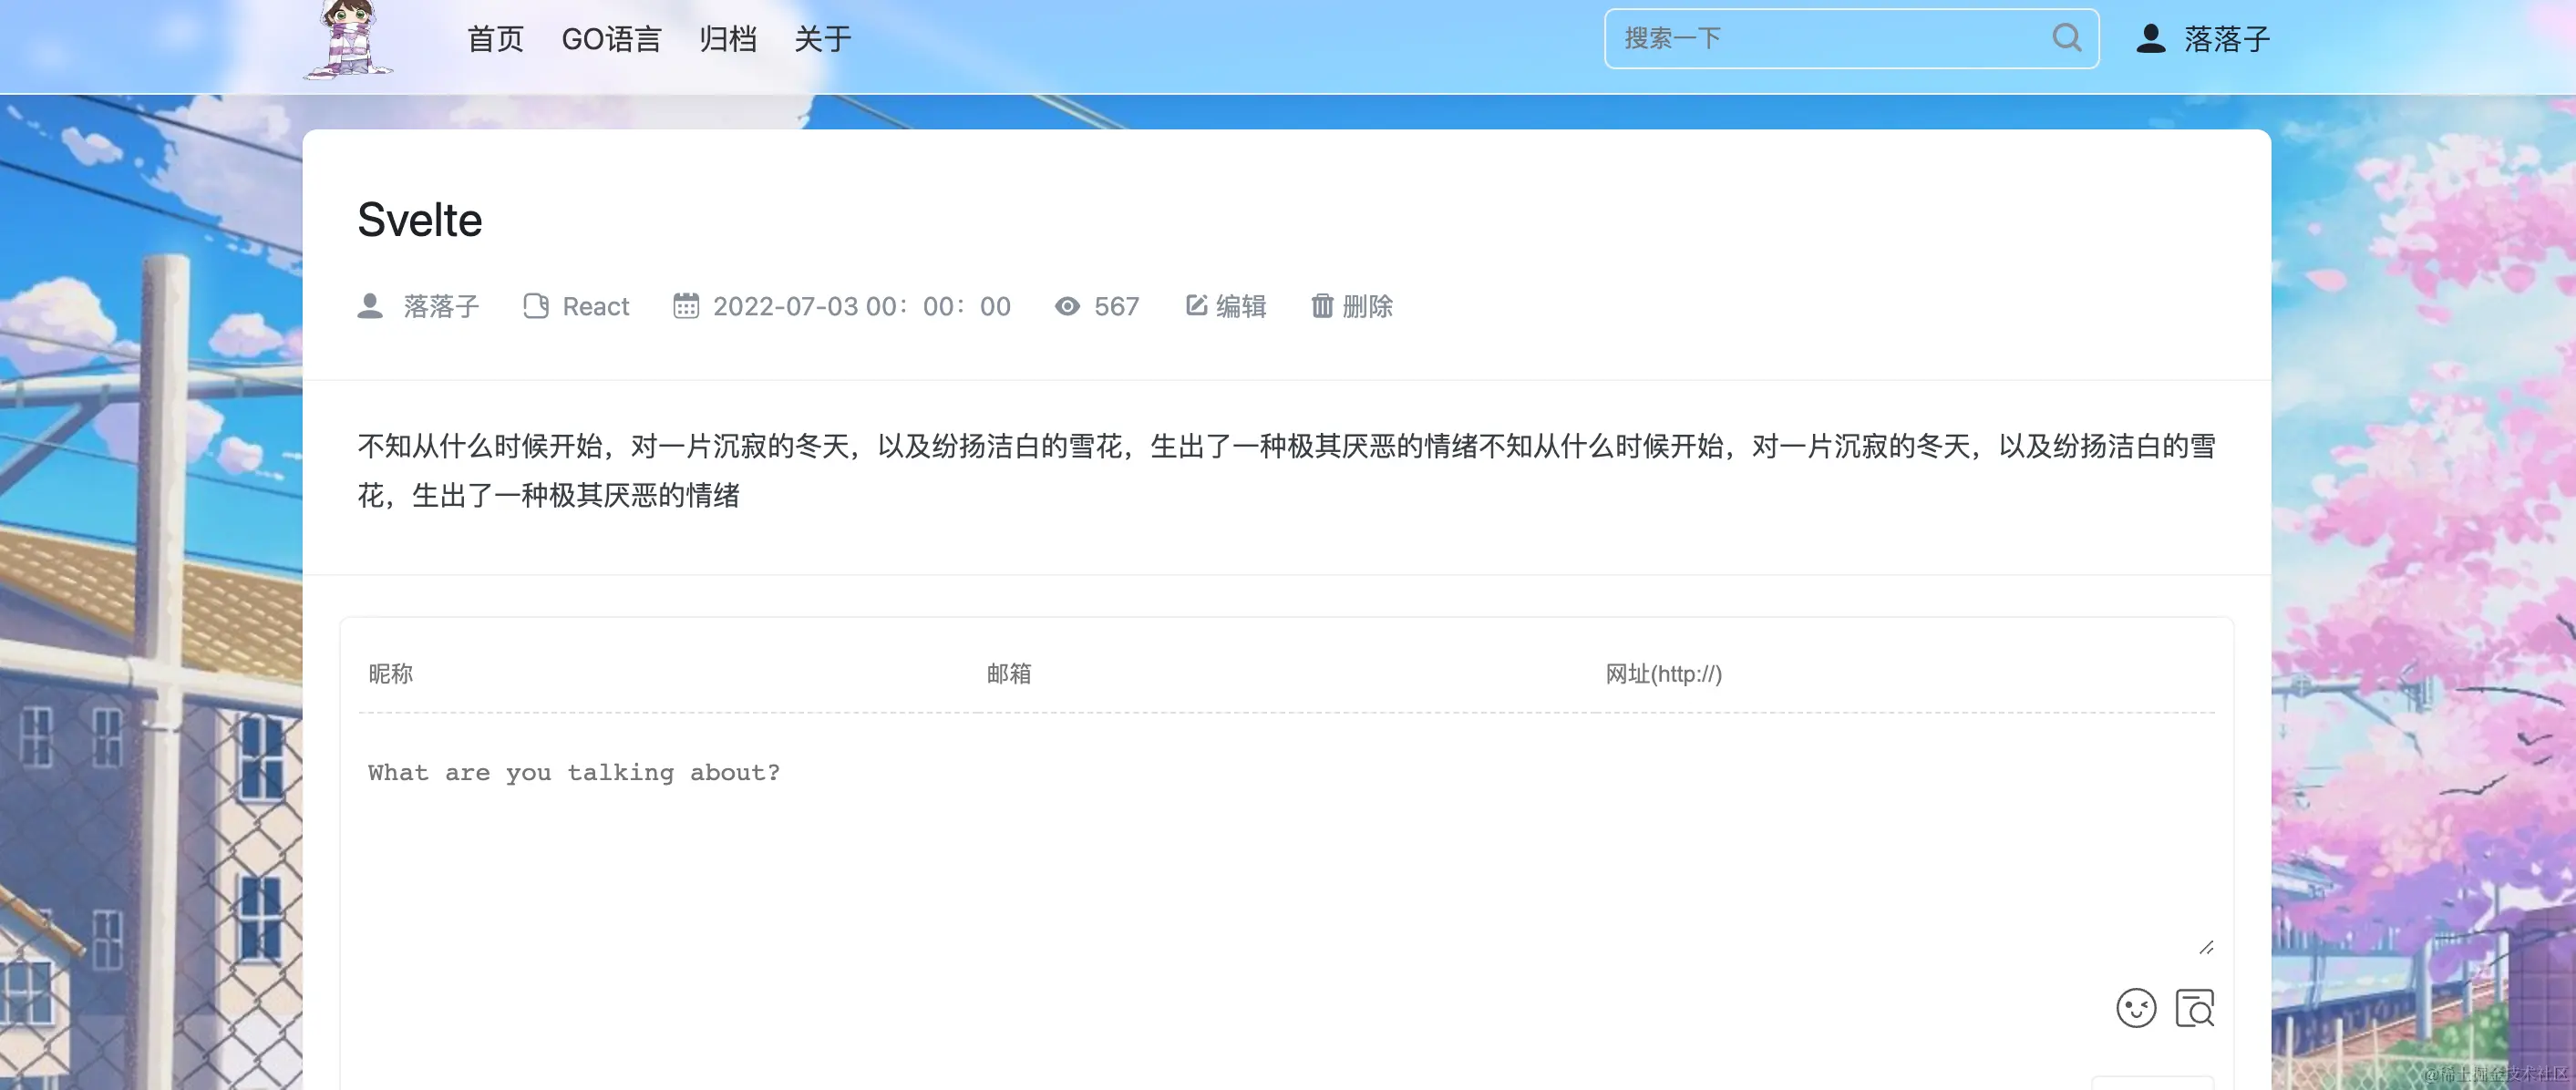Click the category tag icon before React
Screen dimensions: 2576x1090
535,306
